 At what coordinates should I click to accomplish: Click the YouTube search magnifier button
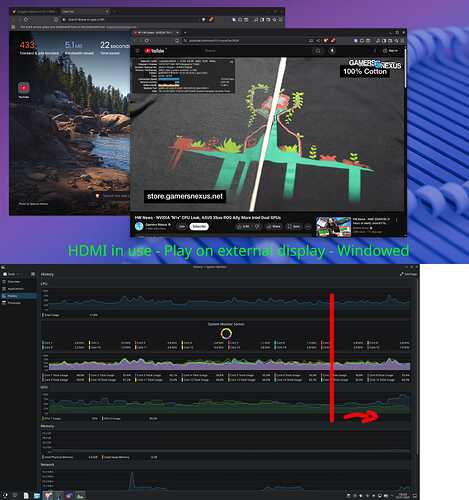tap(318, 51)
